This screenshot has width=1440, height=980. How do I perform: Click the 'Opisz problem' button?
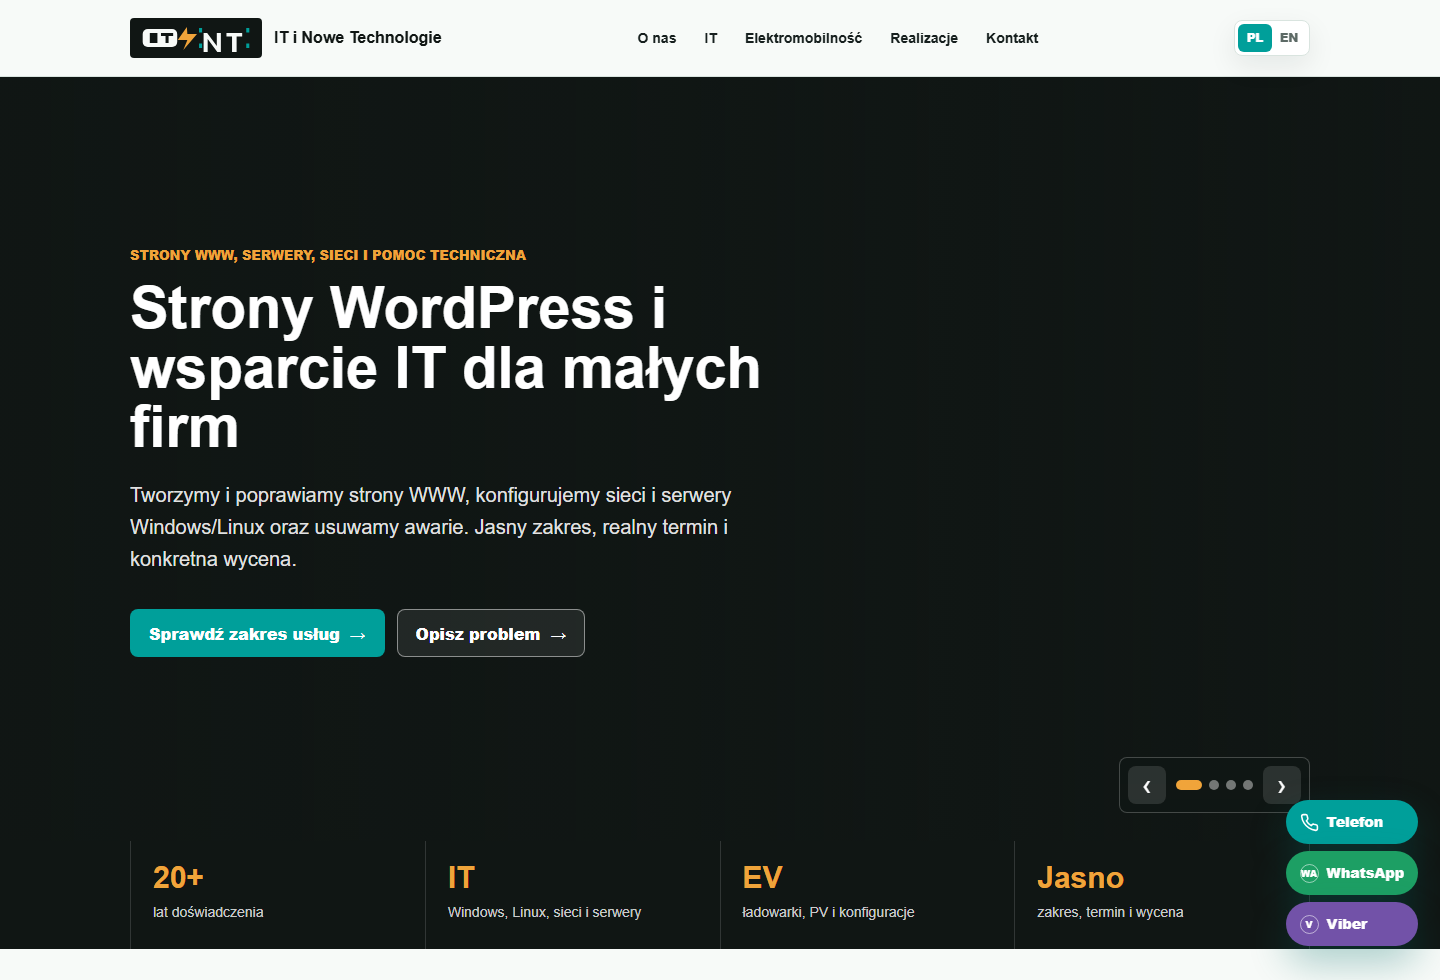pyautogui.click(x=491, y=633)
